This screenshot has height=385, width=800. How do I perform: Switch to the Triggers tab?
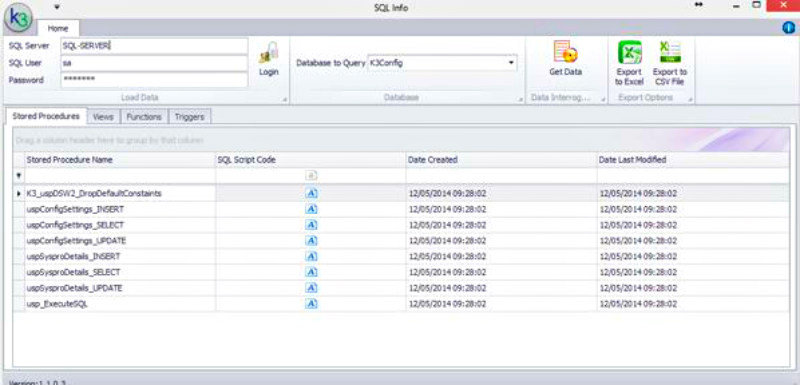(x=189, y=117)
